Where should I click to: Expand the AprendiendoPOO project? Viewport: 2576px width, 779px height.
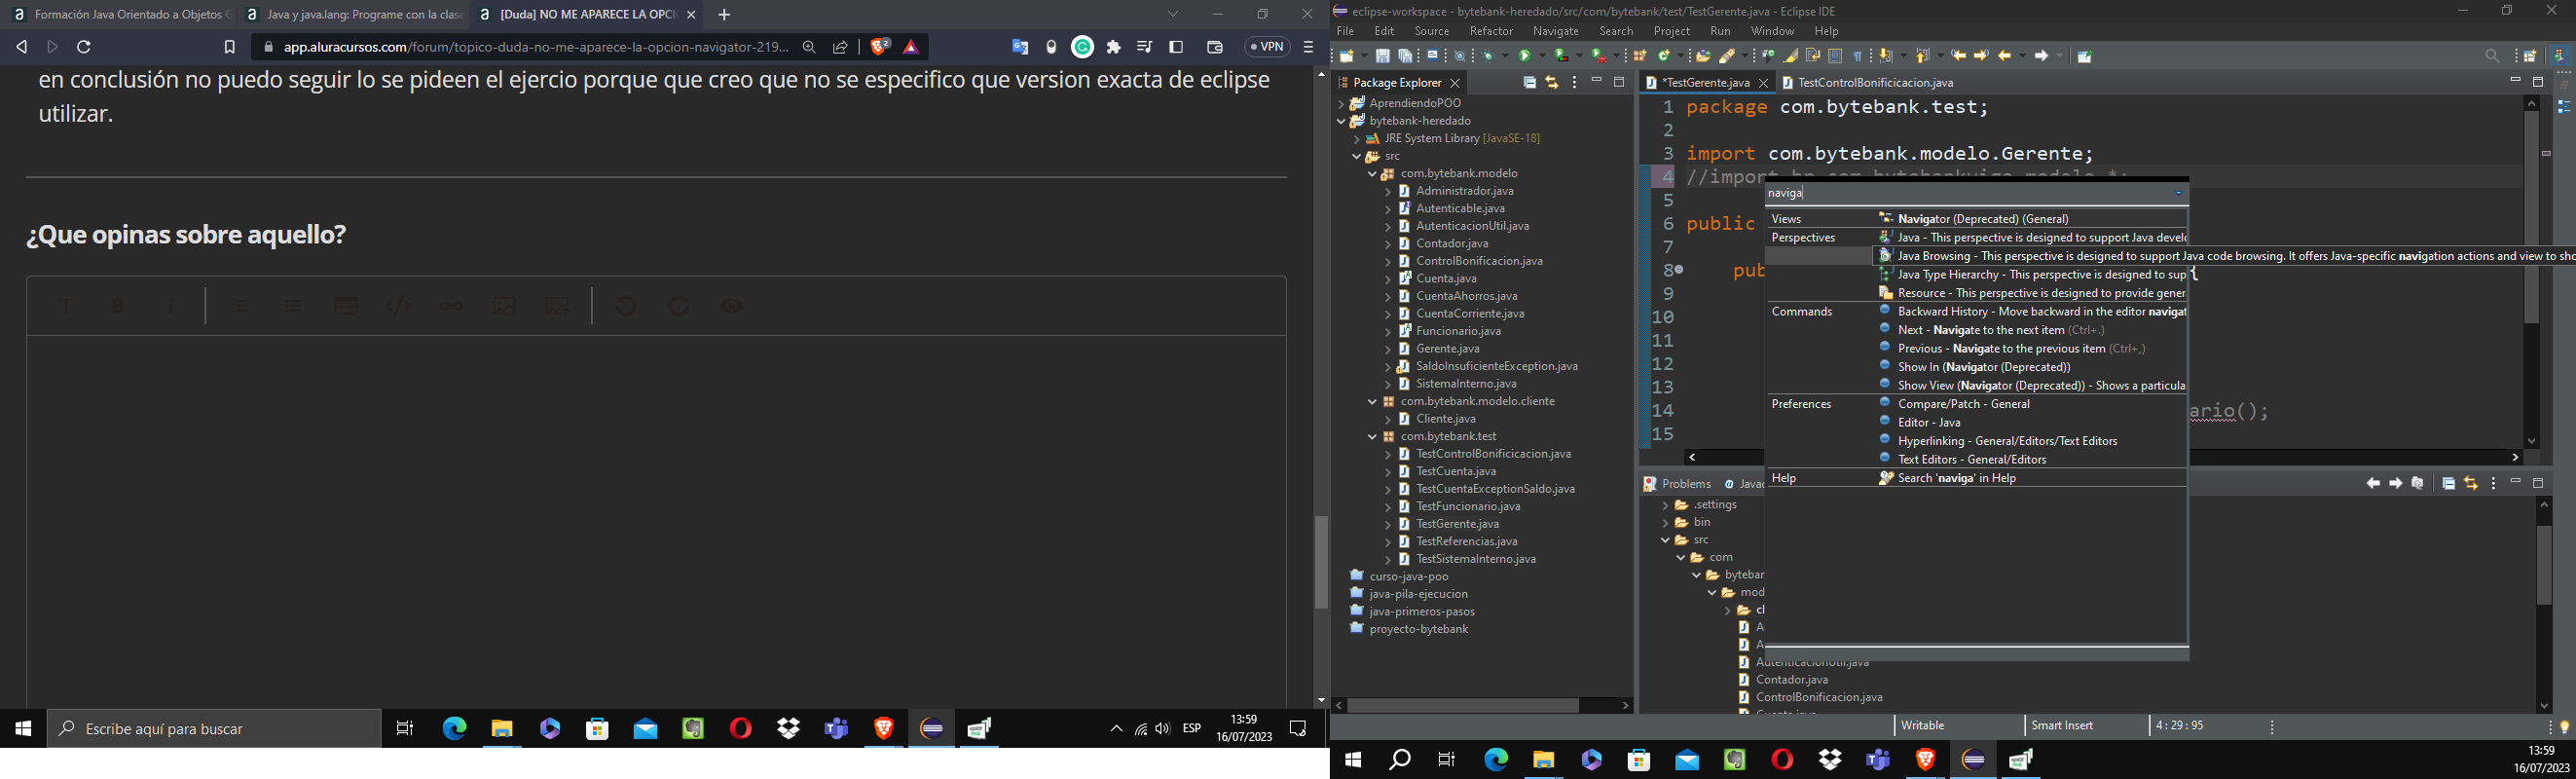click(1341, 104)
